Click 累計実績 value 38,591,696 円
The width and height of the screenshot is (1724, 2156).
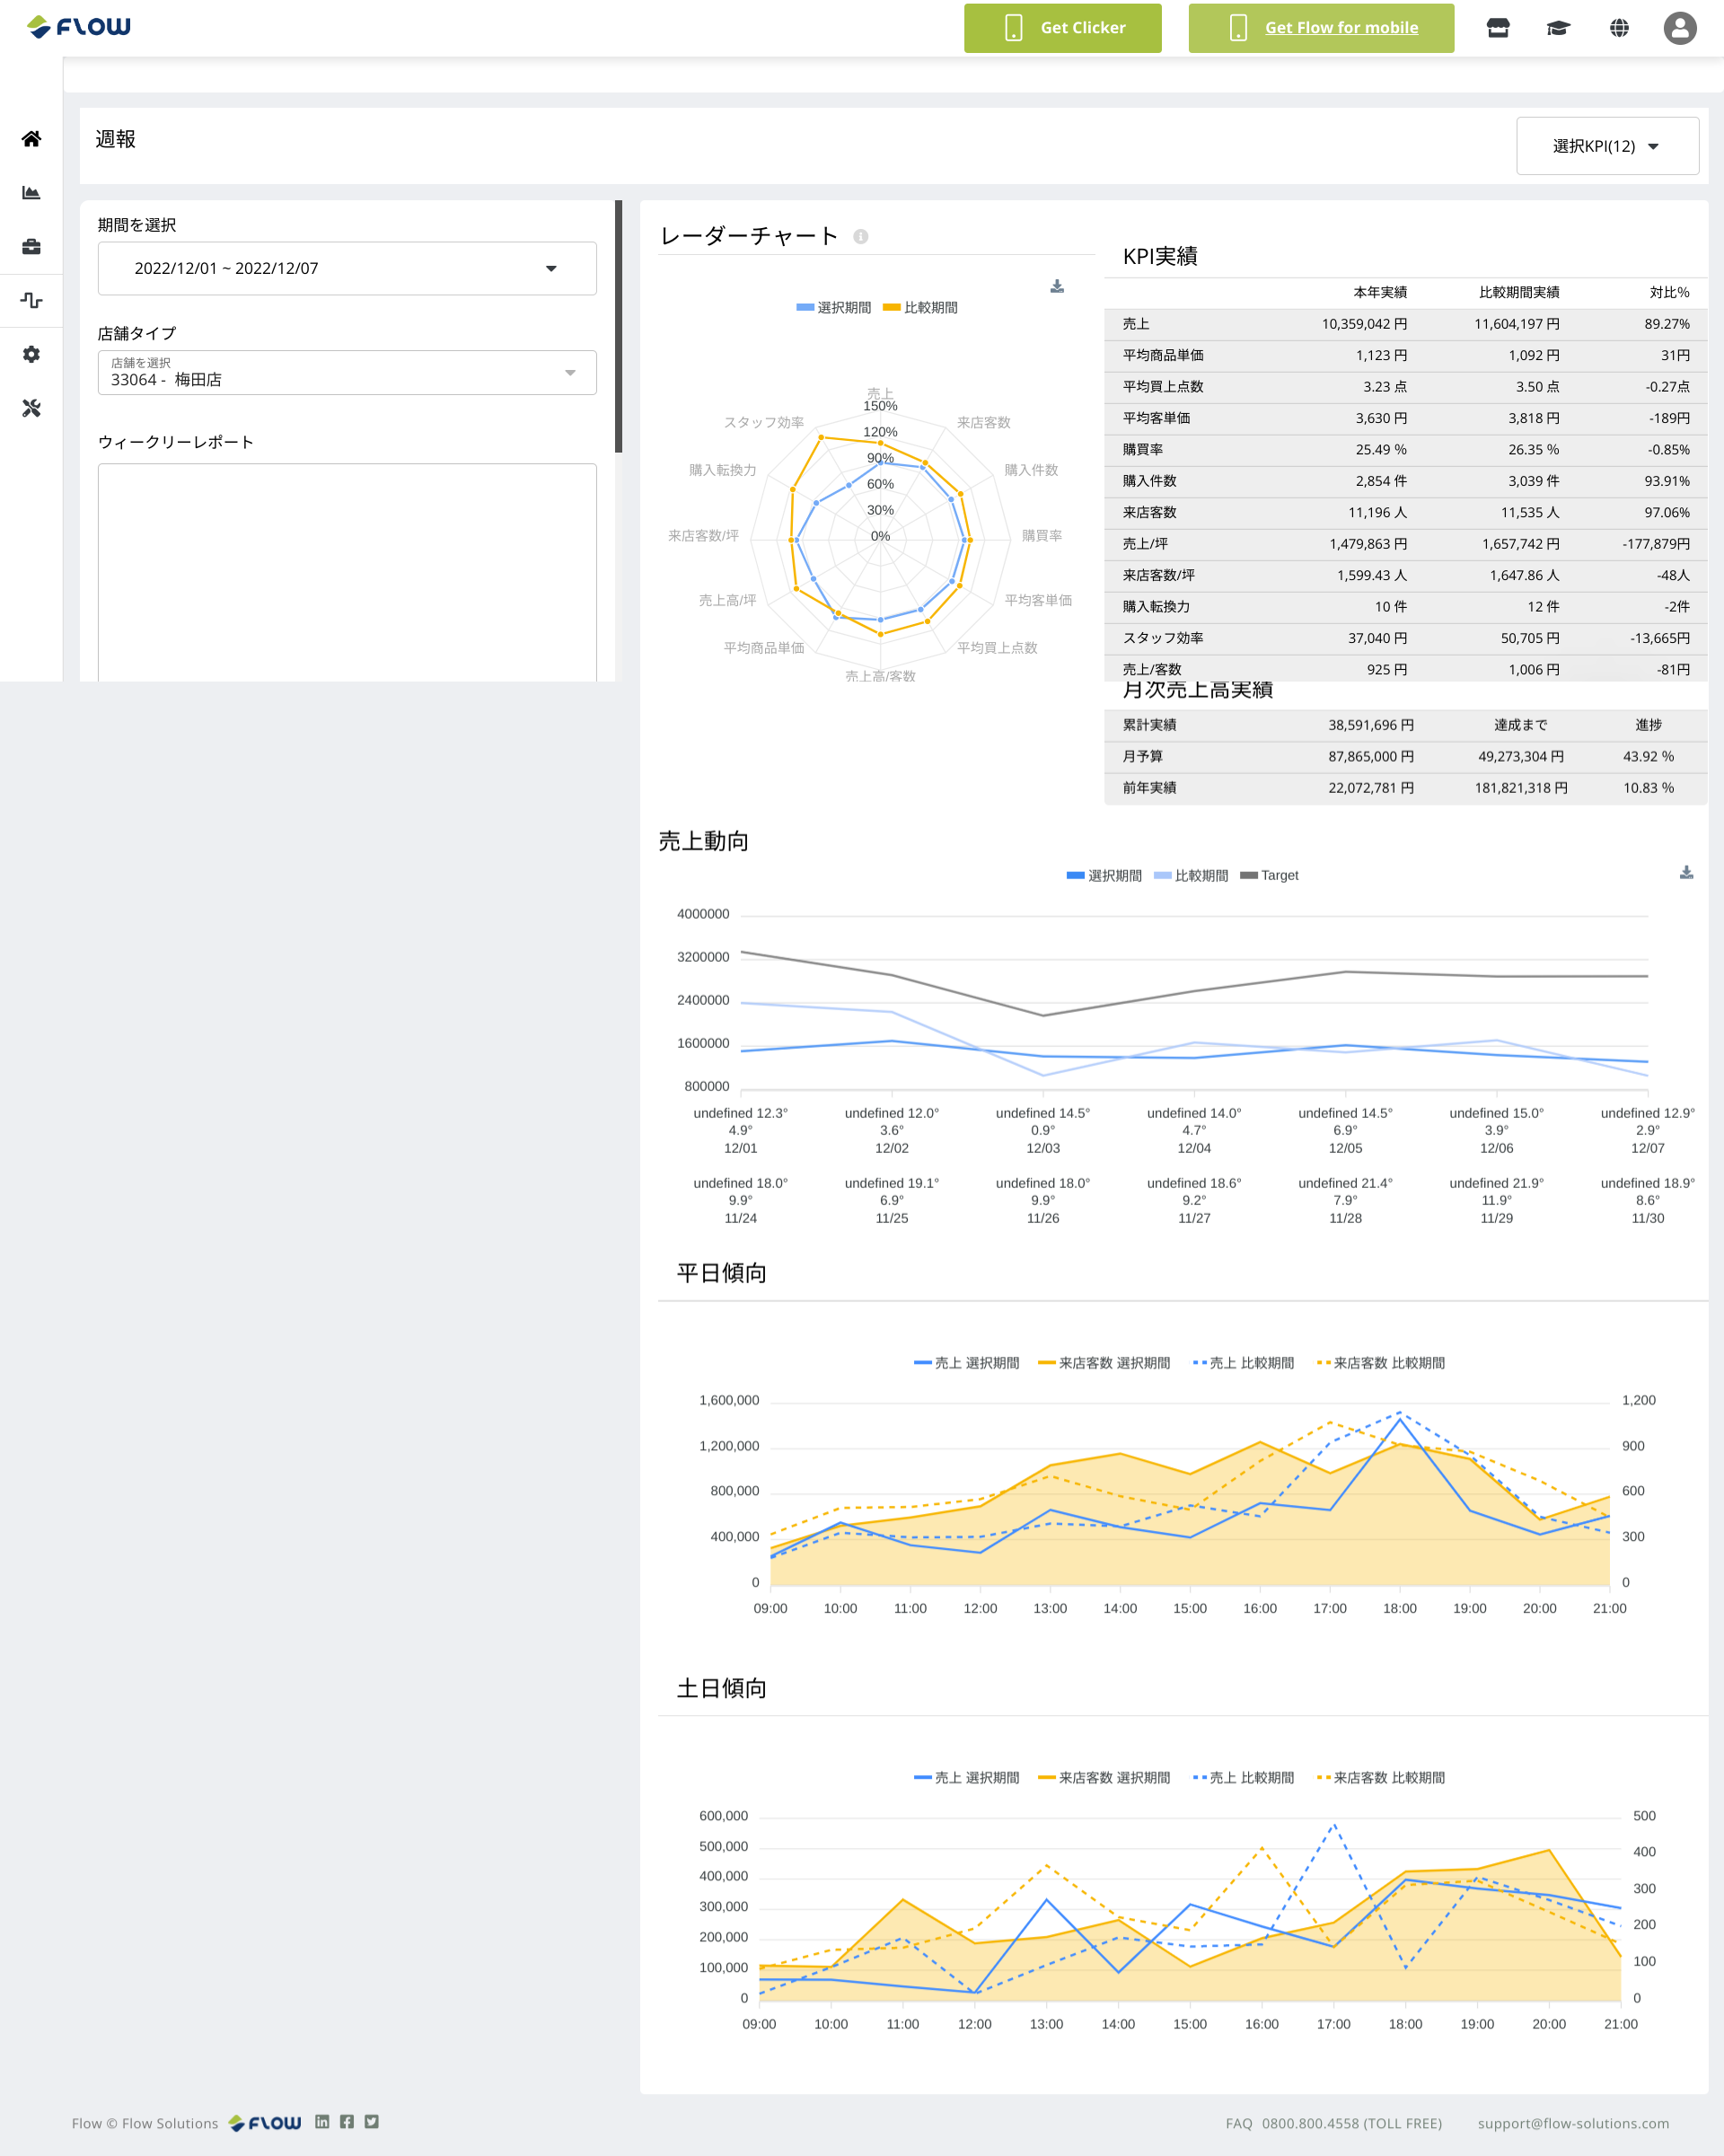click(1370, 725)
